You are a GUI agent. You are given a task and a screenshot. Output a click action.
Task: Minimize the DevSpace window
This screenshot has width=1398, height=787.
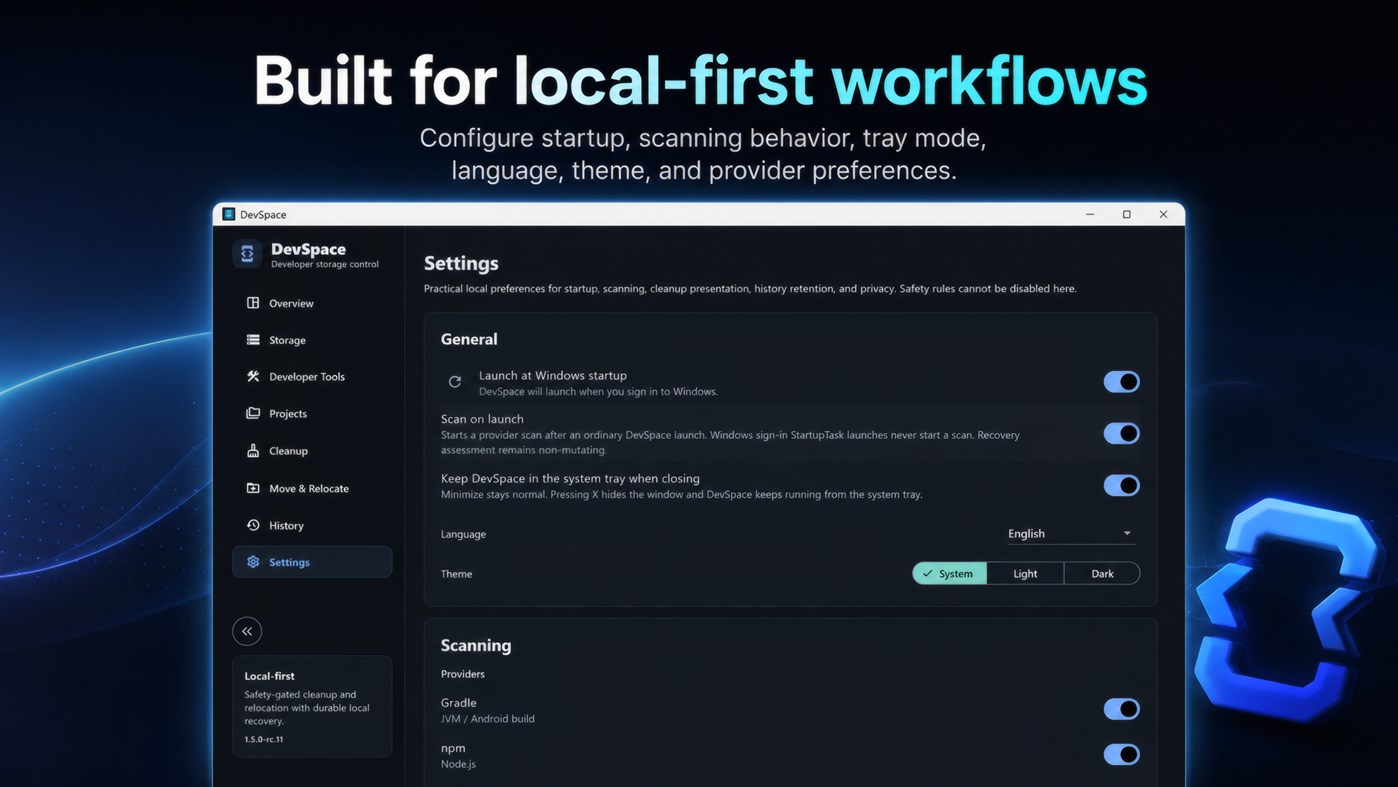(1090, 214)
